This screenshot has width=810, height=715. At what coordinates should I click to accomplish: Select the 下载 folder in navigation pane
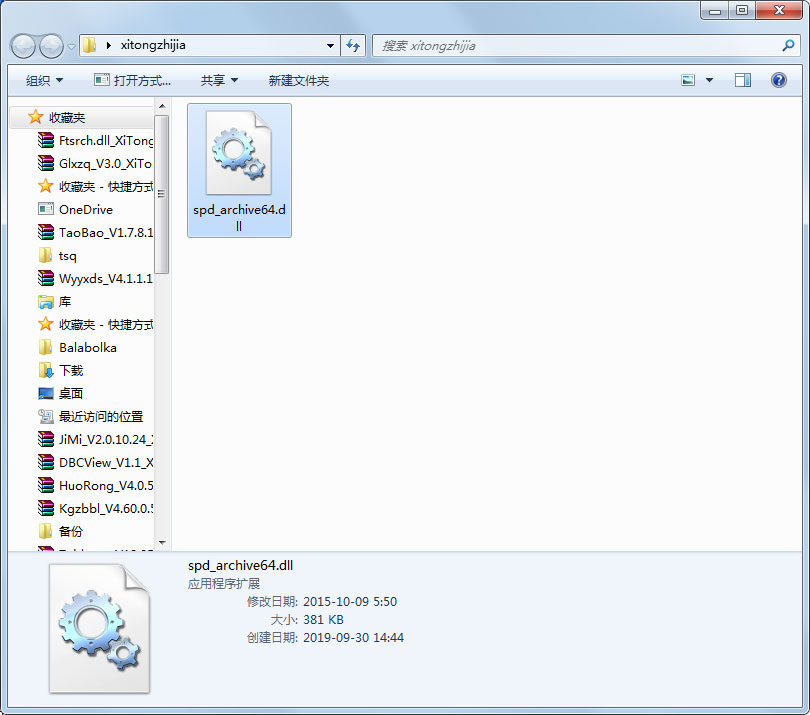[x=71, y=371]
